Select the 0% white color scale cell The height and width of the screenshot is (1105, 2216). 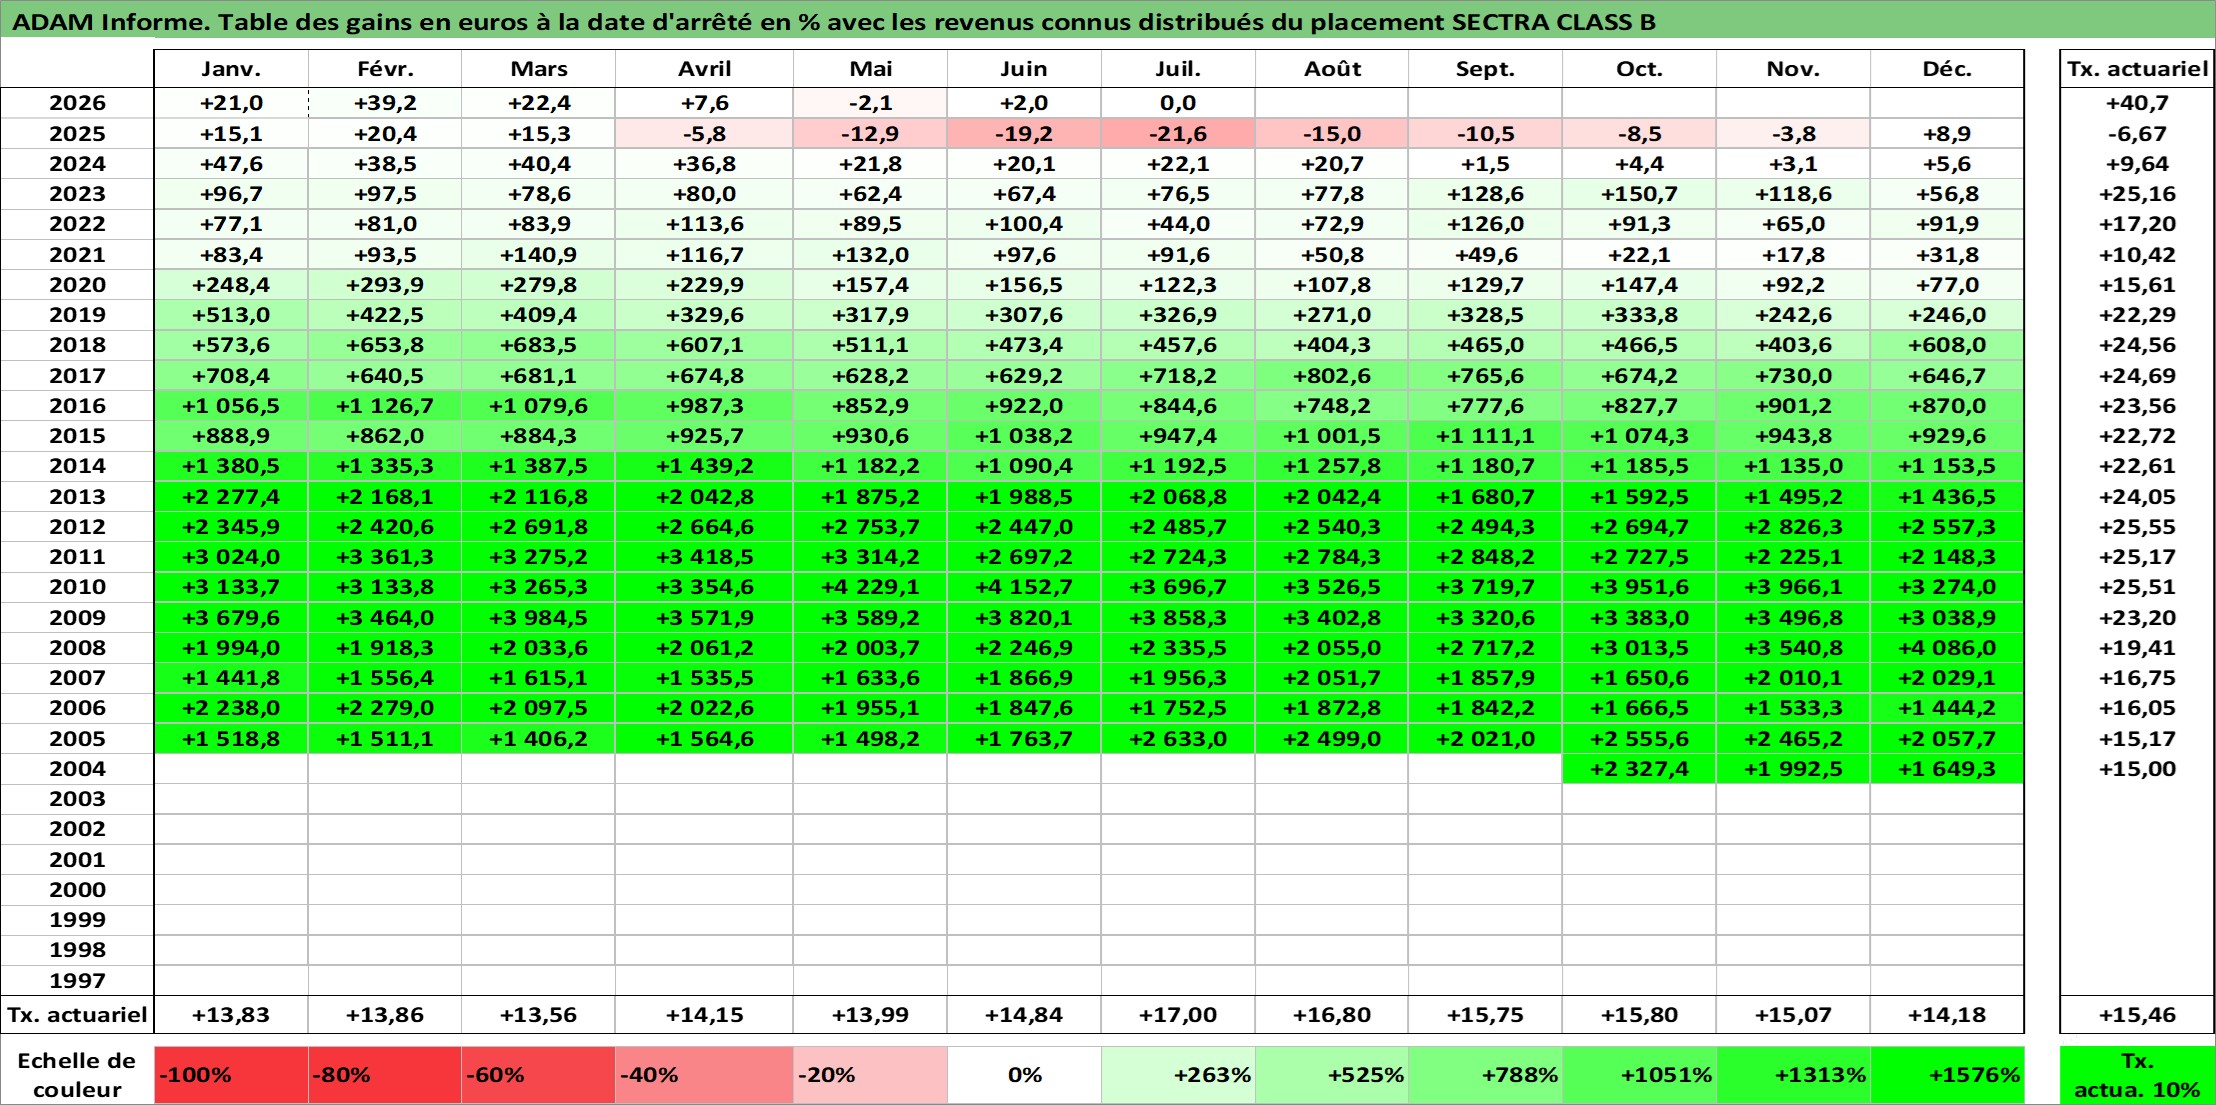(1024, 1075)
